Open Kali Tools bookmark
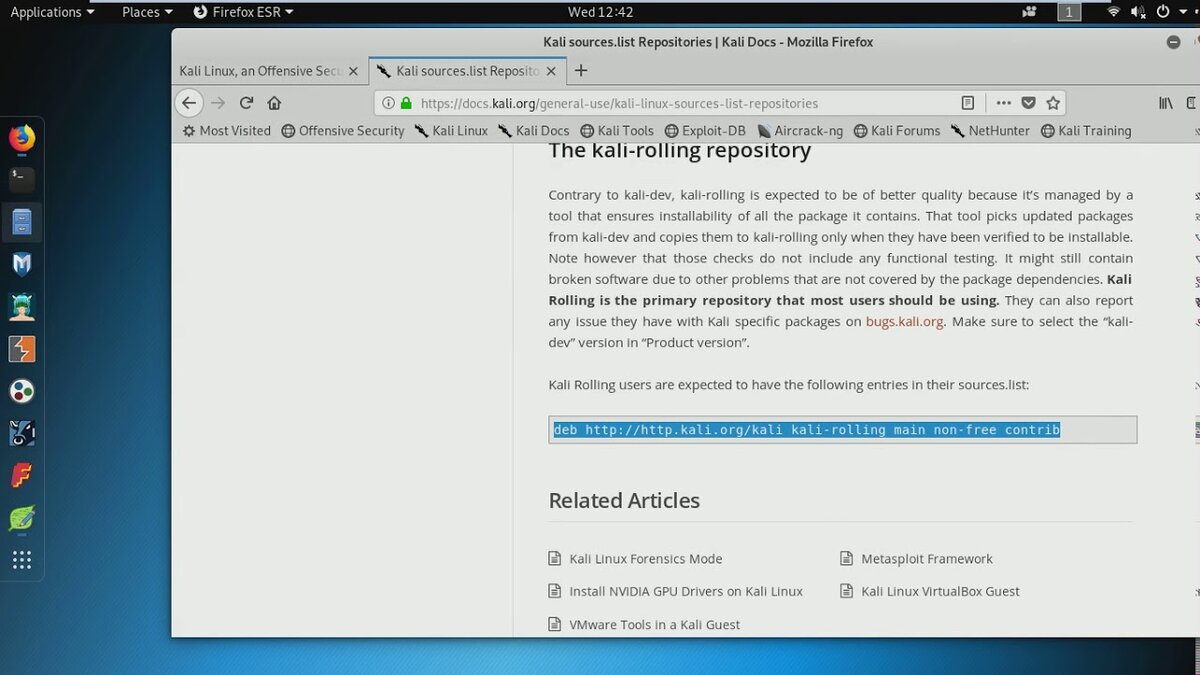The height and width of the screenshot is (675, 1200). (x=616, y=130)
